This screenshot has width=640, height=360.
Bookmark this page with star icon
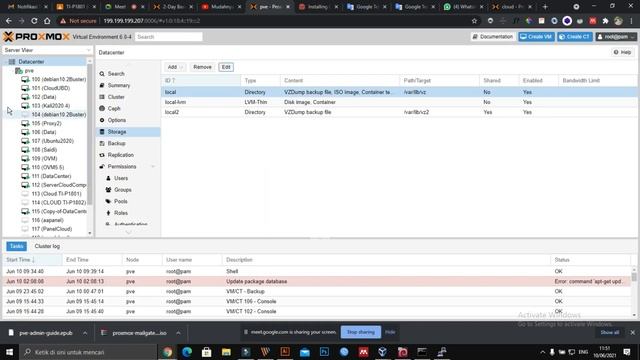click(x=474, y=21)
